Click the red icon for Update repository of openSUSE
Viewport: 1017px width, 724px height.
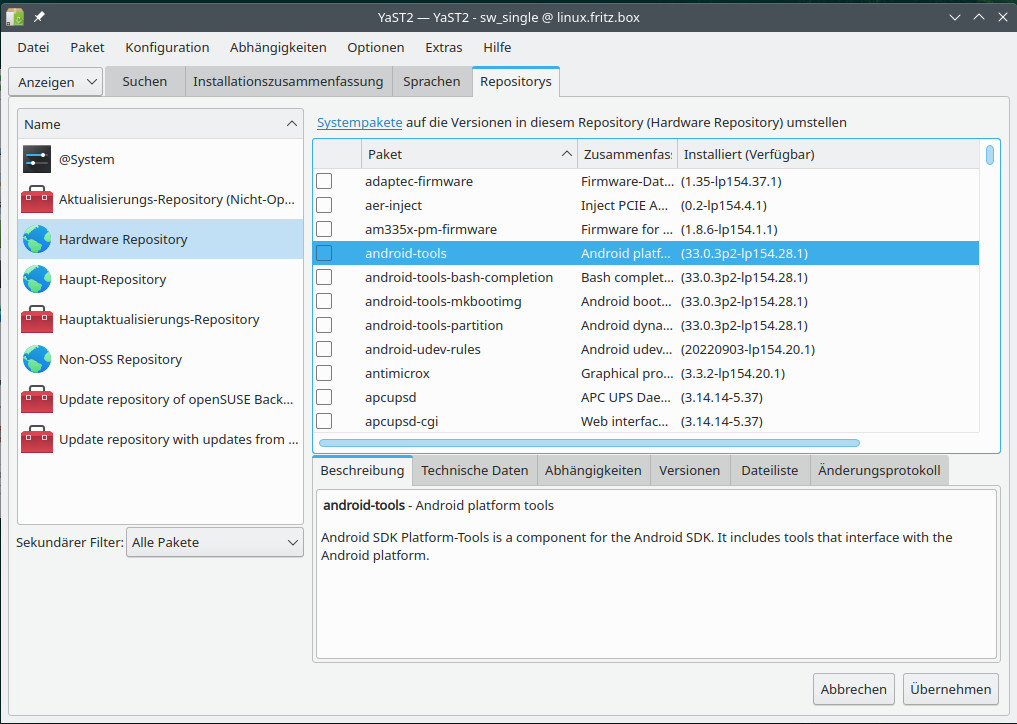click(x=36, y=398)
